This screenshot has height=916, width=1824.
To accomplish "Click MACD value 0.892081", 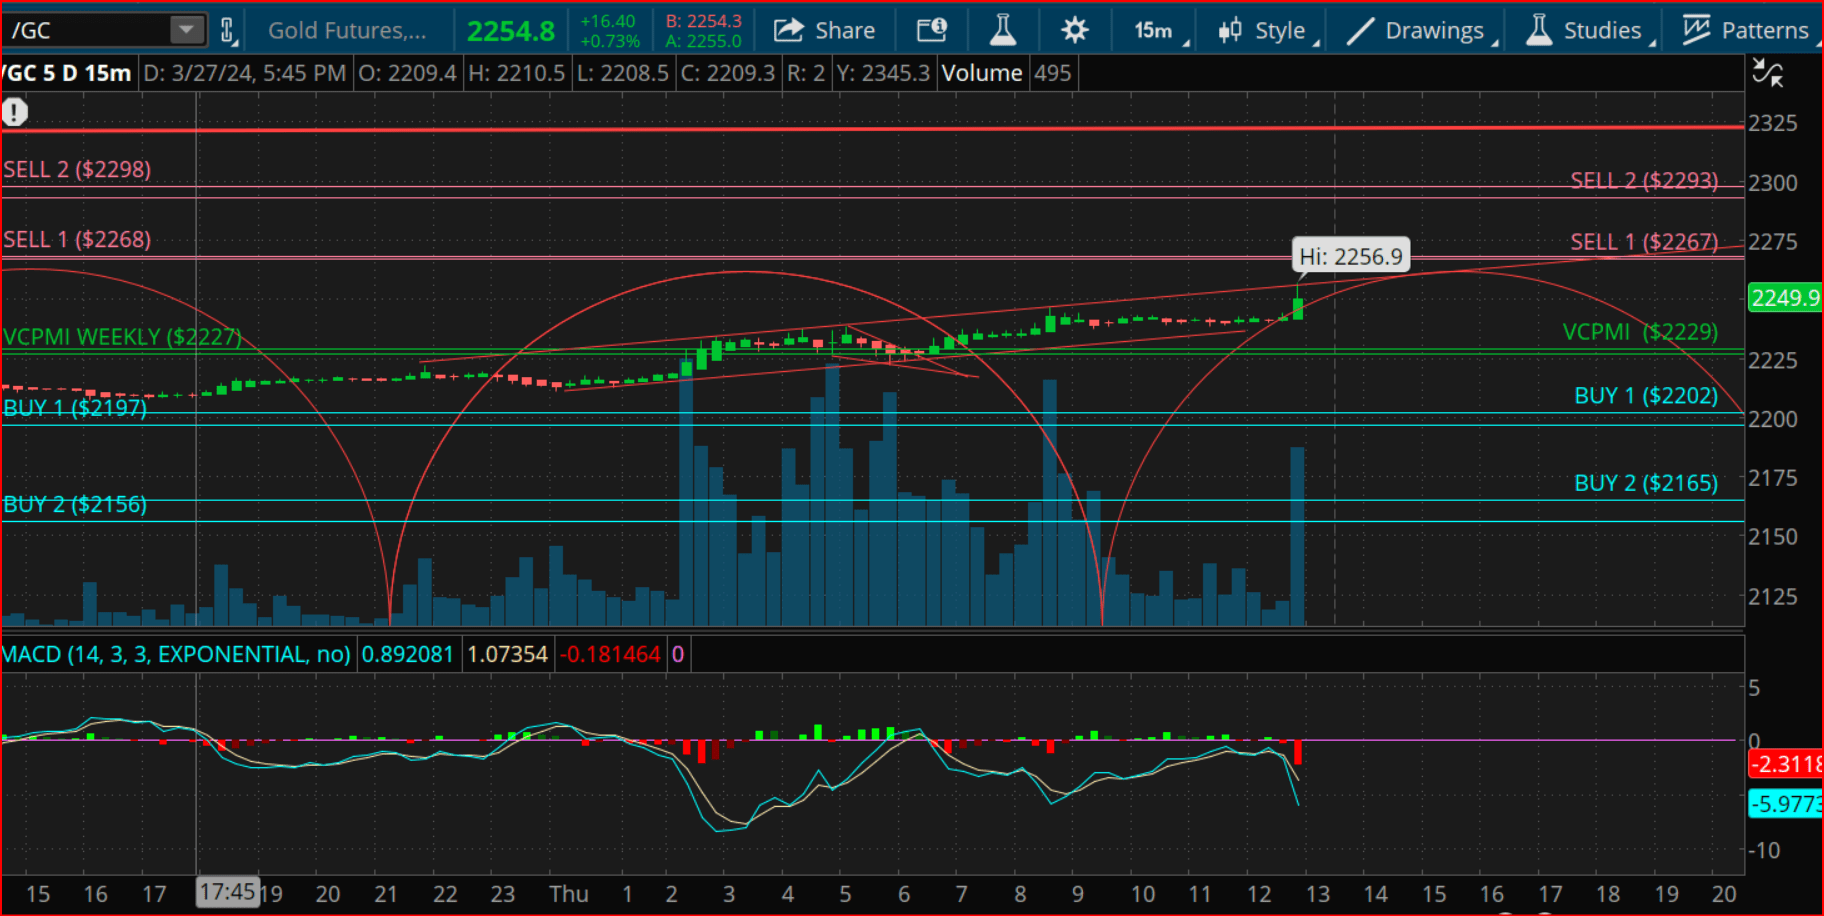I will 408,654.
